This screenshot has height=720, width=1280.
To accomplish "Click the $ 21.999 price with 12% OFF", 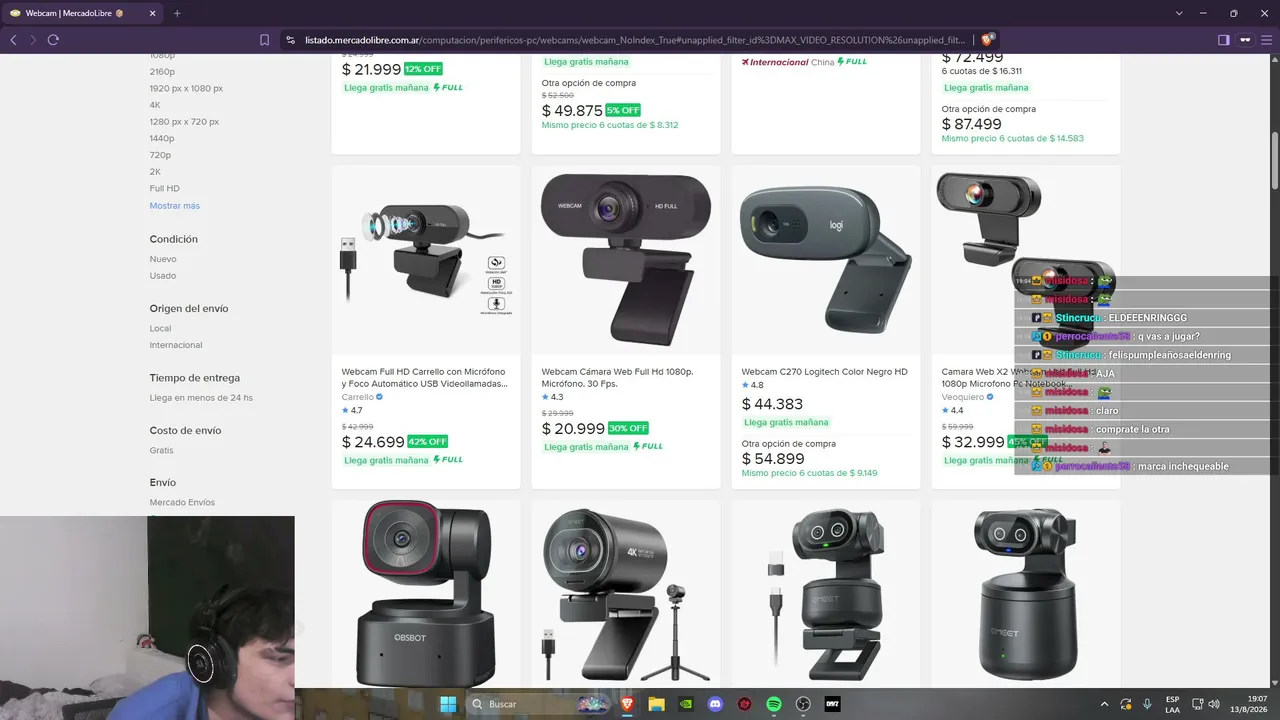I will point(371,70).
